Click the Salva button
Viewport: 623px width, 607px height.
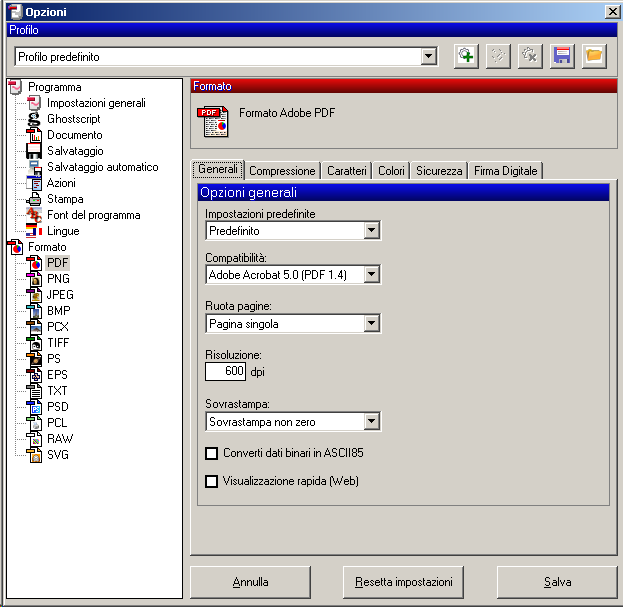[x=557, y=582]
